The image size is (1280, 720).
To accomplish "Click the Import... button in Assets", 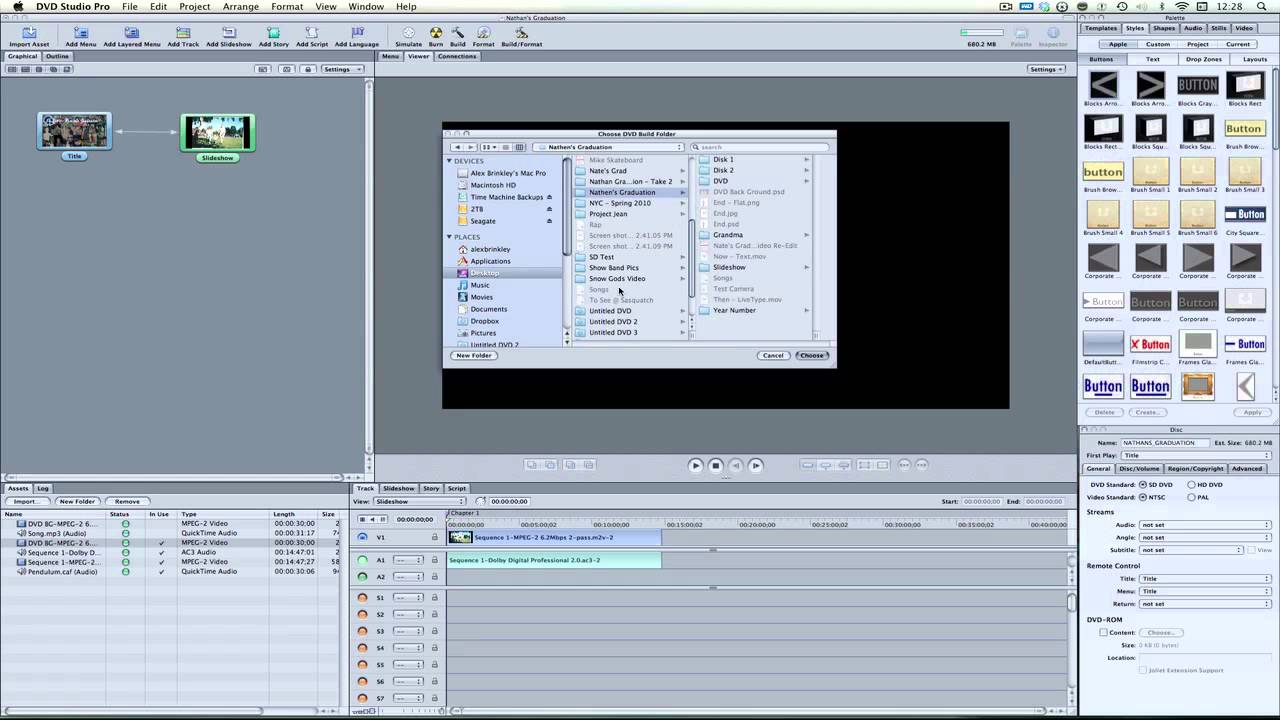I will pos(25,501).
